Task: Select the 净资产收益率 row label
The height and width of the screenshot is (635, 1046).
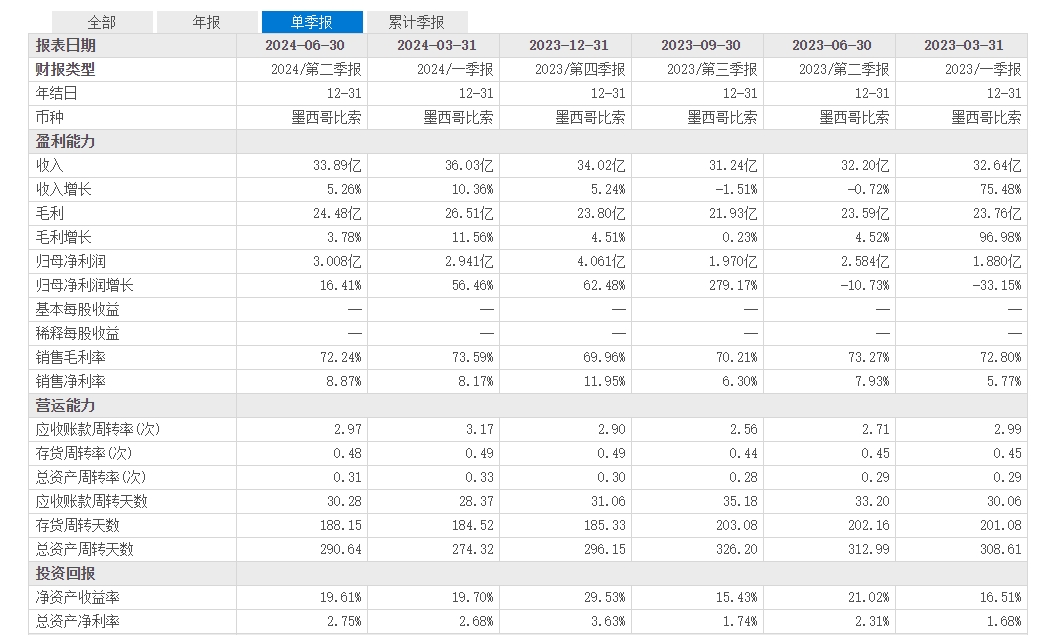Action: [77, 598]
